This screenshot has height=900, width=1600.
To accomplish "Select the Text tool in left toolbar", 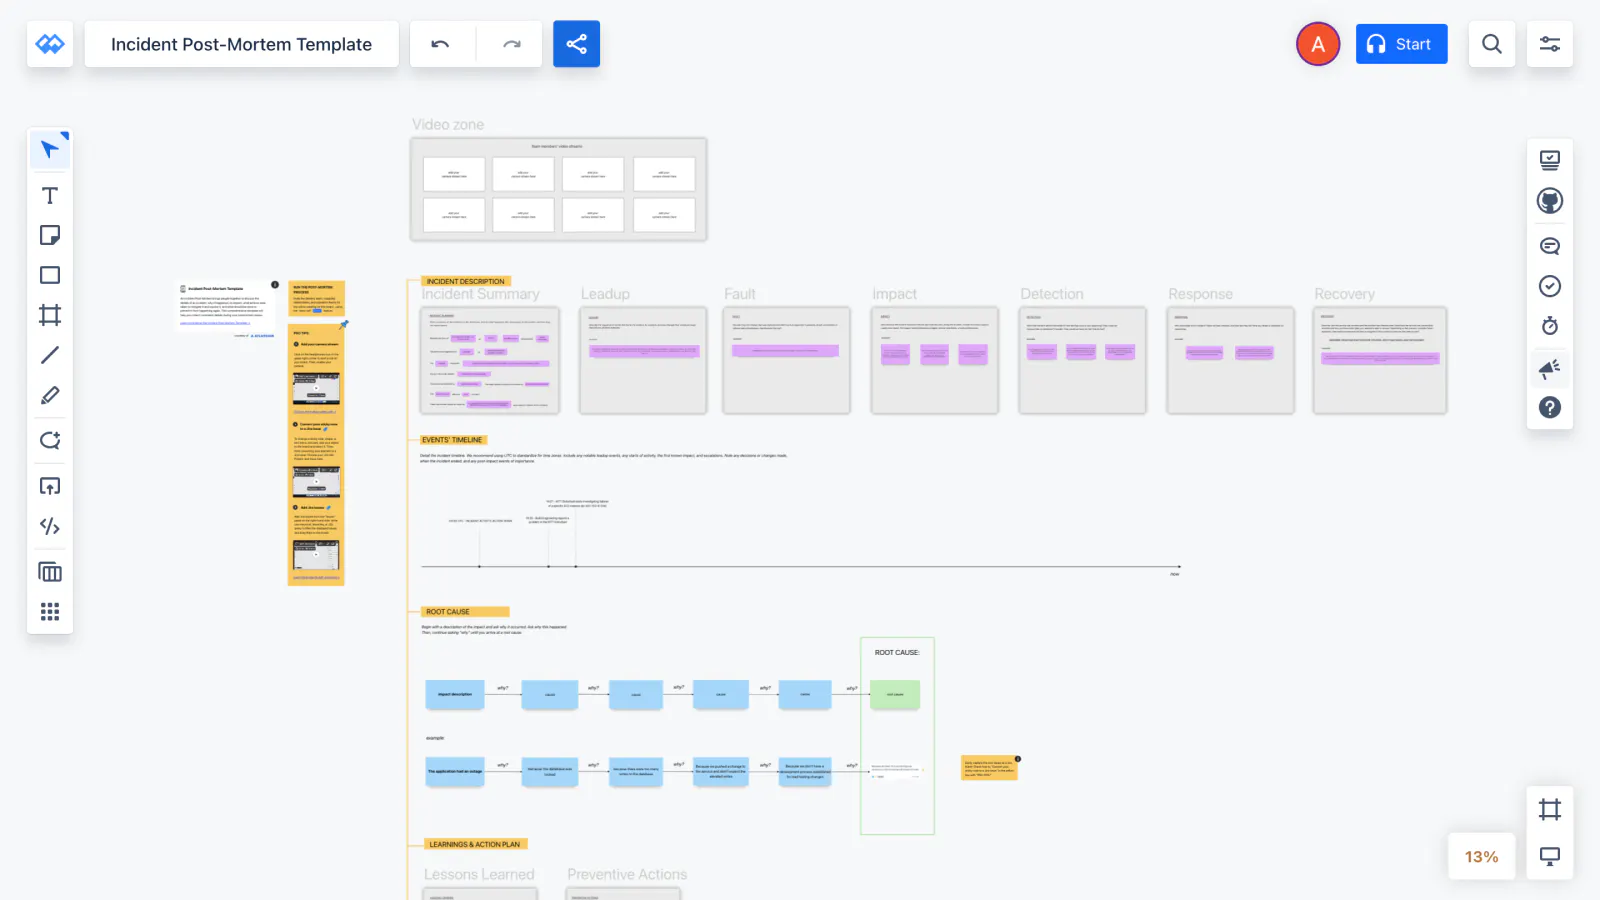I will tap(50, 195).
